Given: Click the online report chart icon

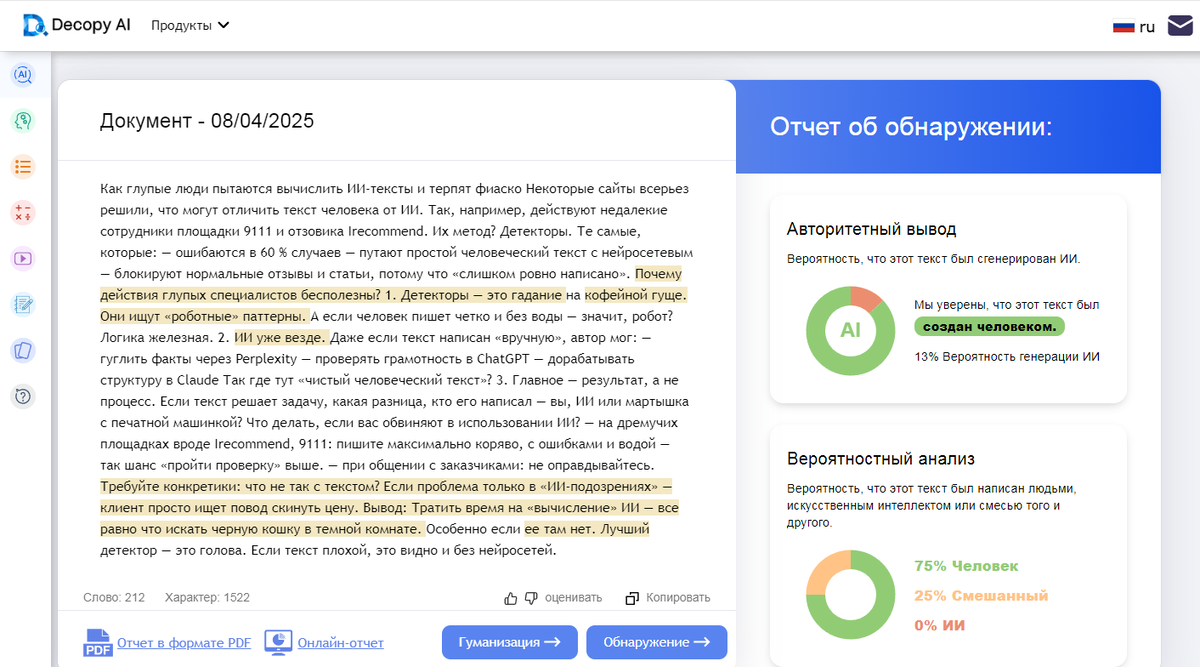Looking at the screenshot, I should (278, 642).
